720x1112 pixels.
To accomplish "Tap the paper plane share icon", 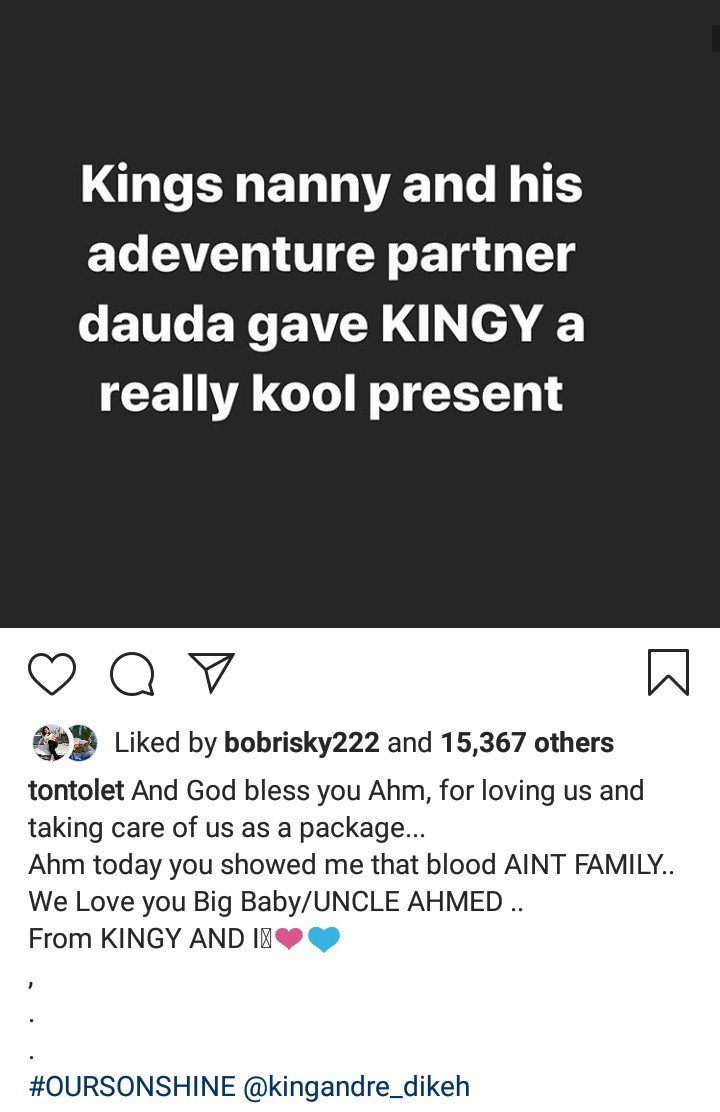I will tap(212, 673).
